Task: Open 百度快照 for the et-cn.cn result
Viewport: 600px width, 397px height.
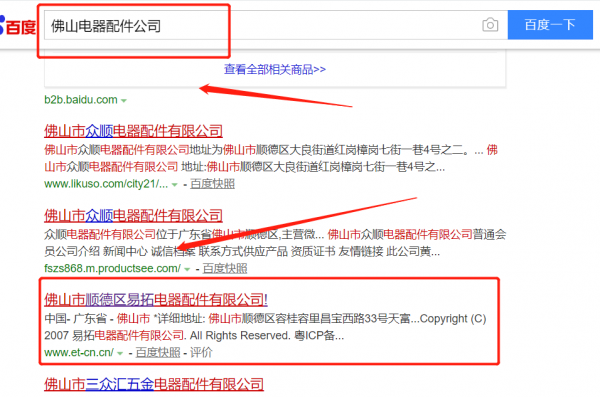Action: (158, 353)
